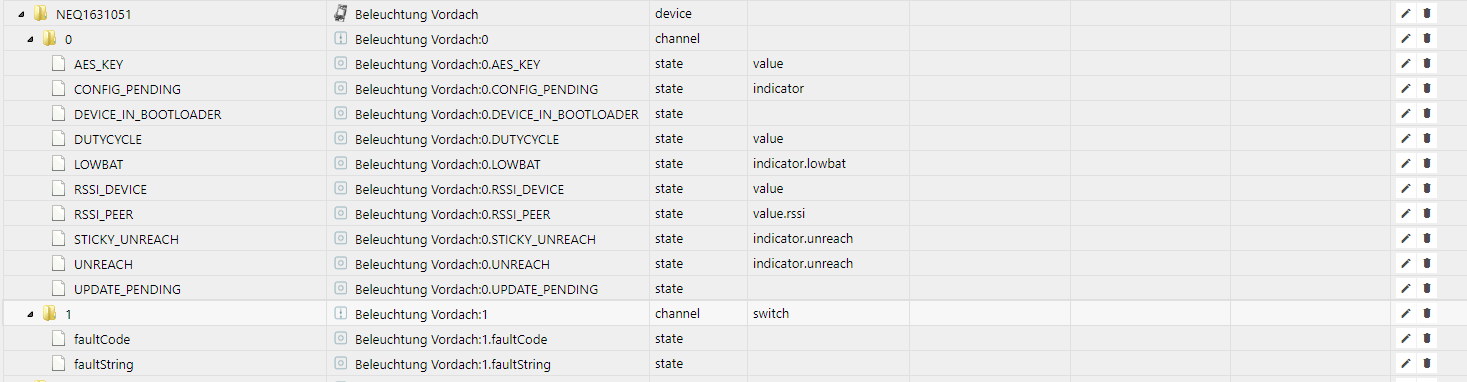
Task: Delete UNREACH state using trash icon
Action: pos(1427,264)
